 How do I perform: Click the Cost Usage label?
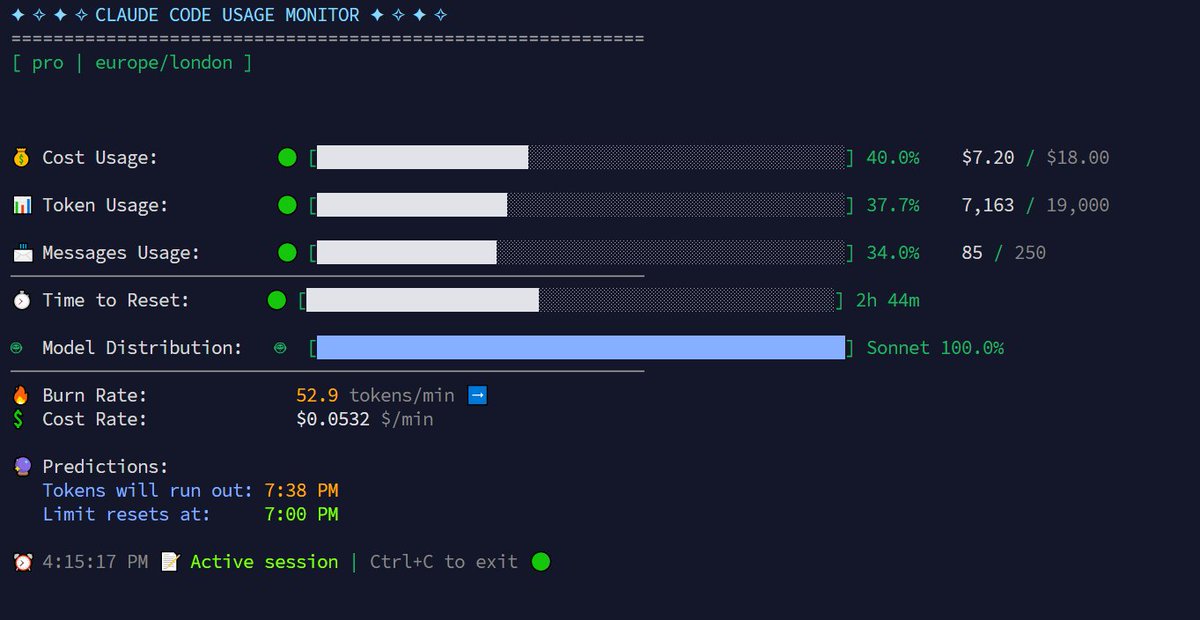tap(100, 158)
